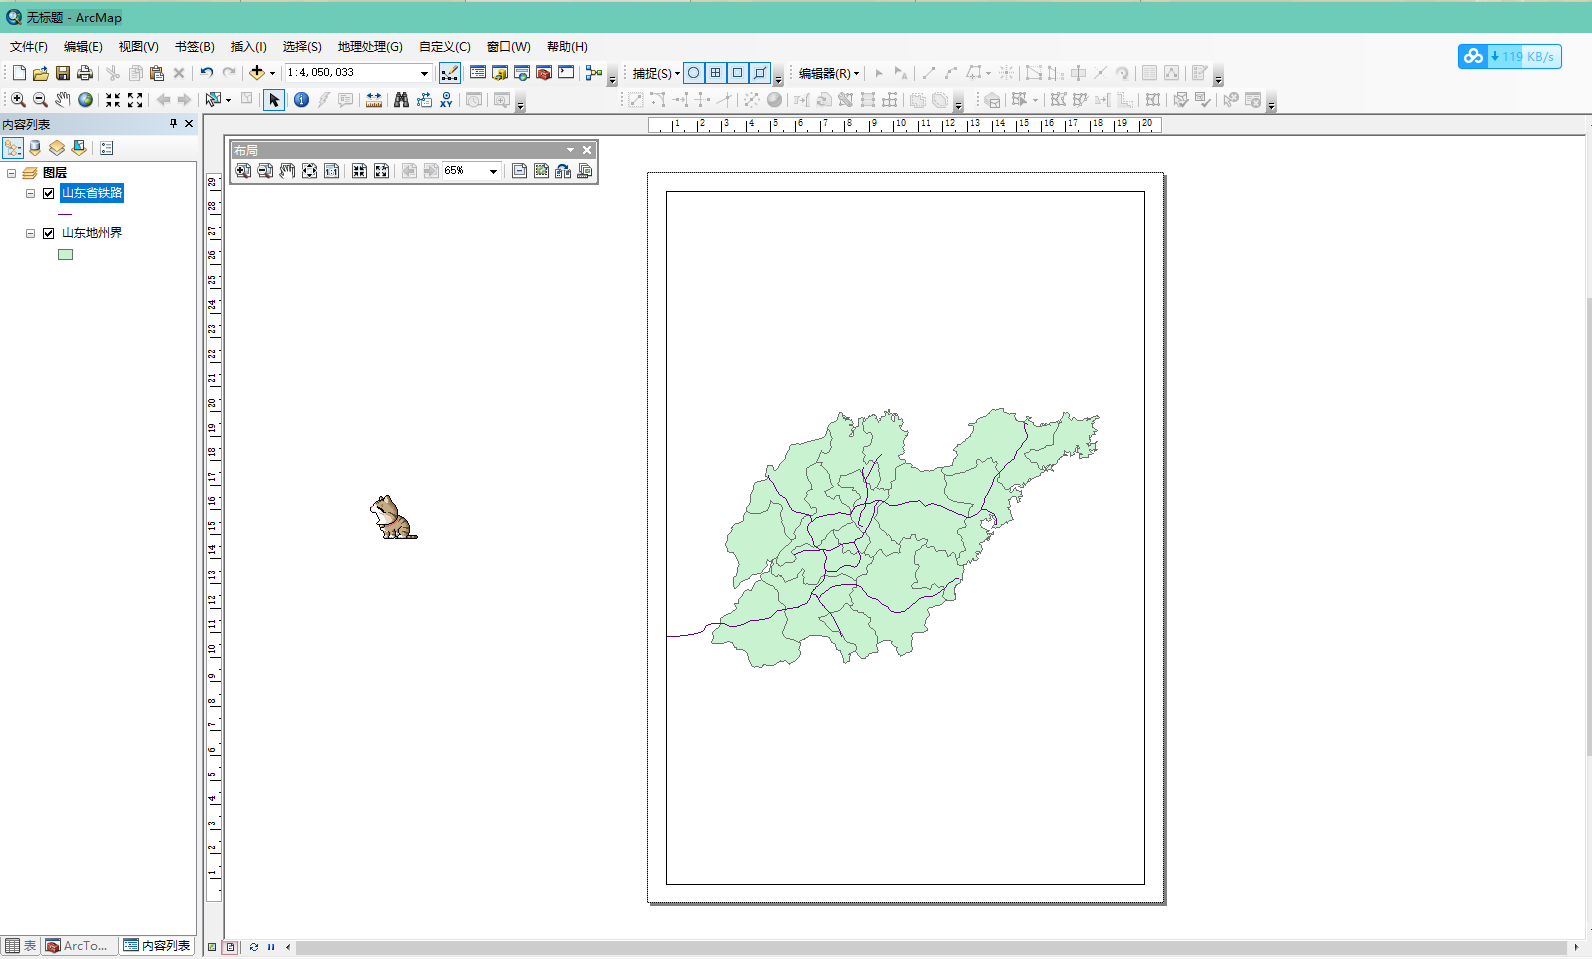Click the Go To XY icon
This screenshot has width=1592, height=959.
(446, 100)
